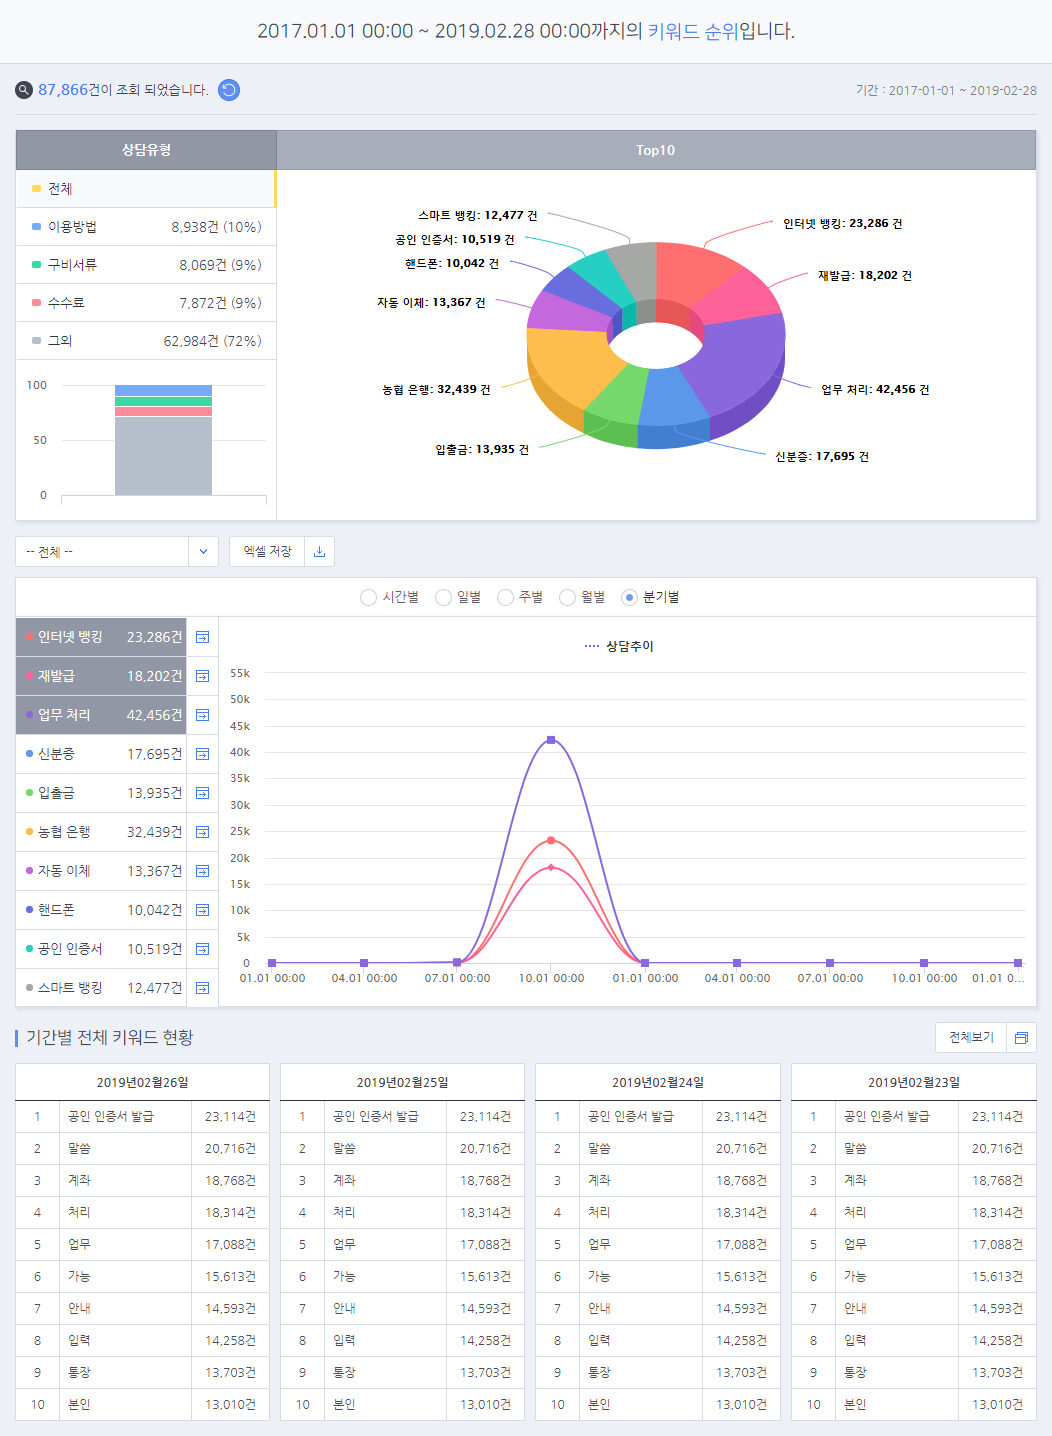Click the 업무 처리 peak point on chart

click(551, 740)
